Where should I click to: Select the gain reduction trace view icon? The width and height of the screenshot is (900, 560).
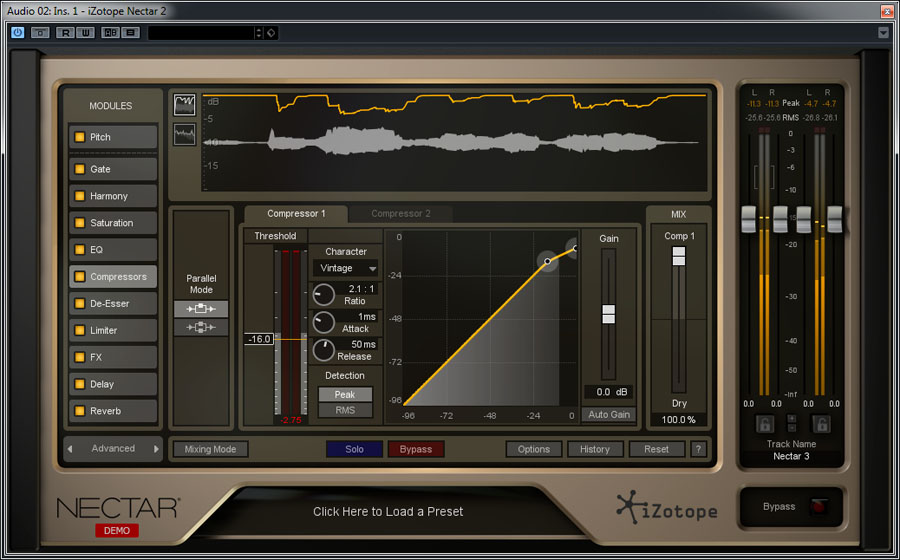coord(184,105)
